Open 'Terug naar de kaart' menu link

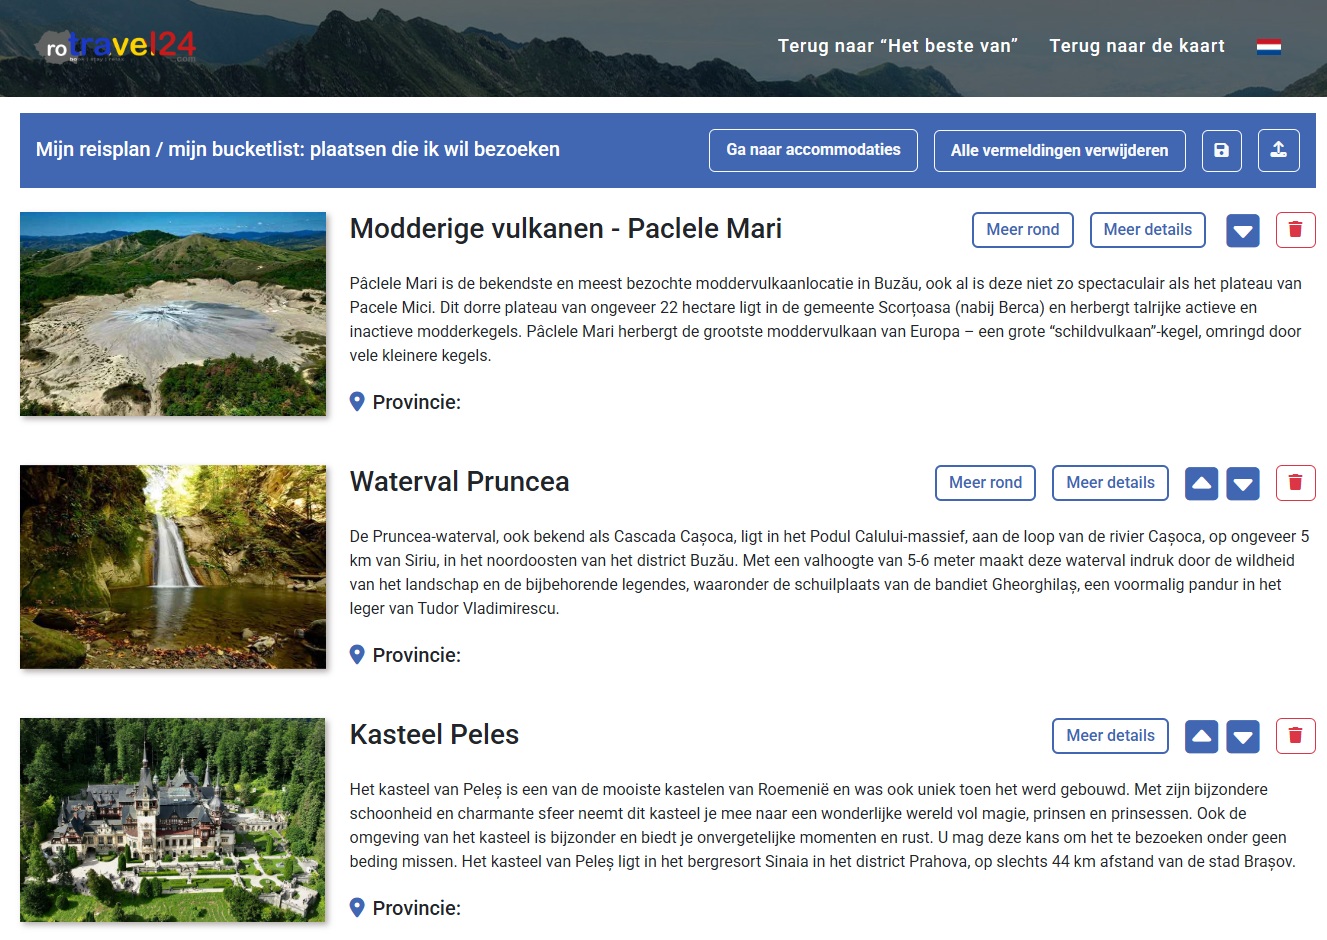tap(1136, 45)
